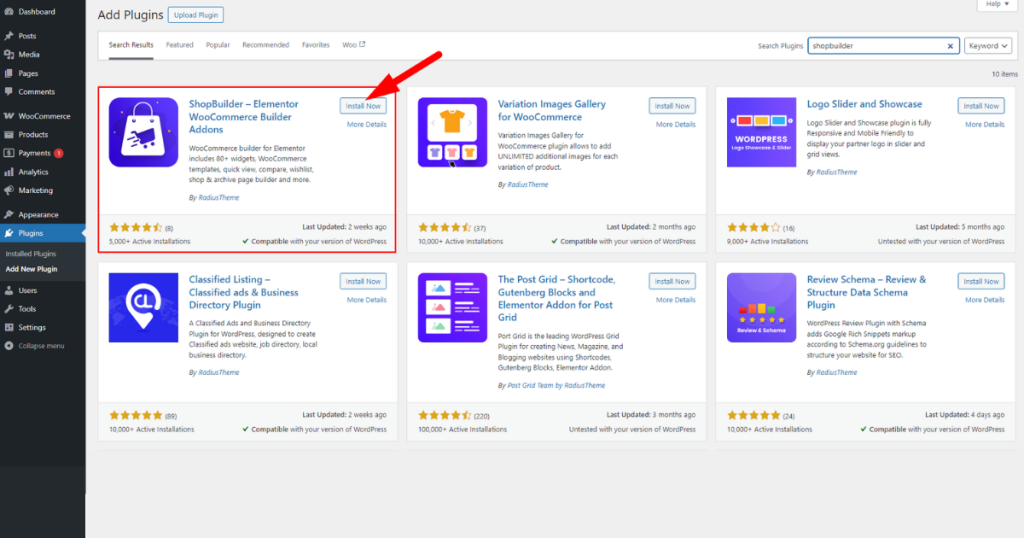Click the Posts pin icon
This screenshot has width=1024, height=538.
pos(8,36)
